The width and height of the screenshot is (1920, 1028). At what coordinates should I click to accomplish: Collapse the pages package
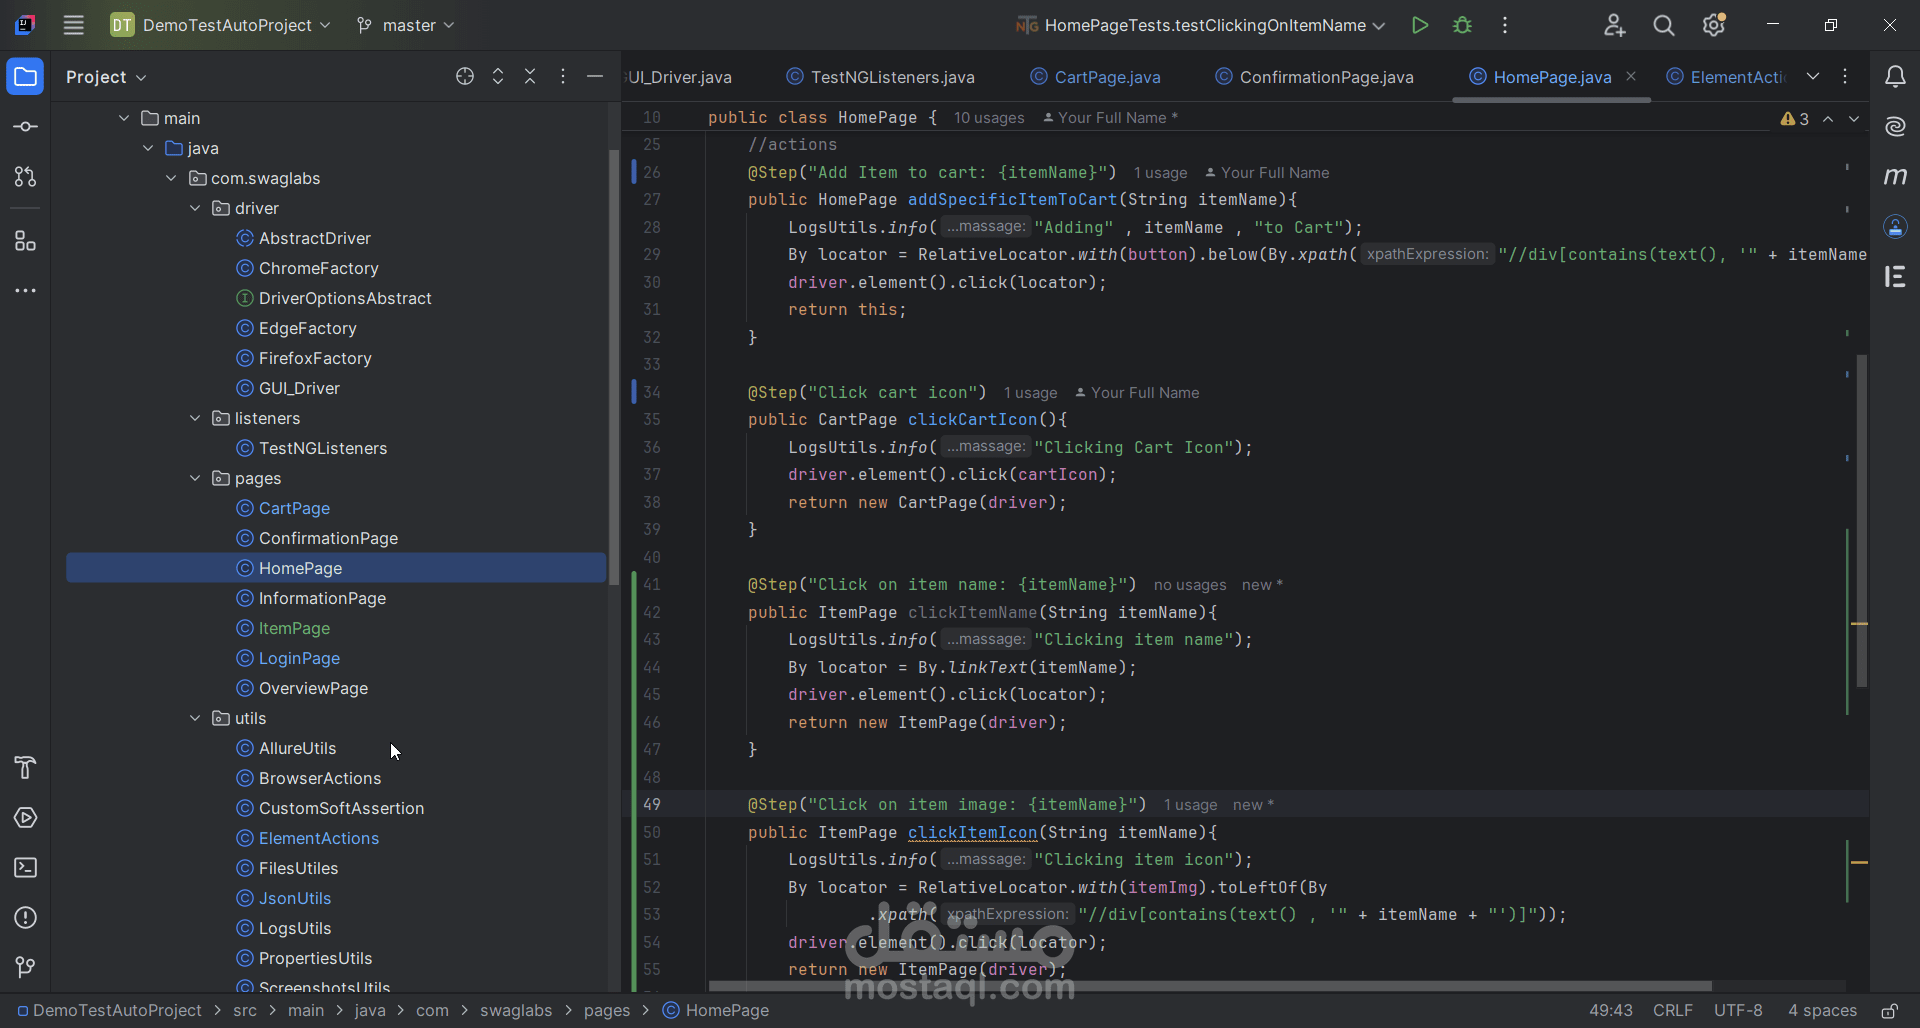pos(195,478)
